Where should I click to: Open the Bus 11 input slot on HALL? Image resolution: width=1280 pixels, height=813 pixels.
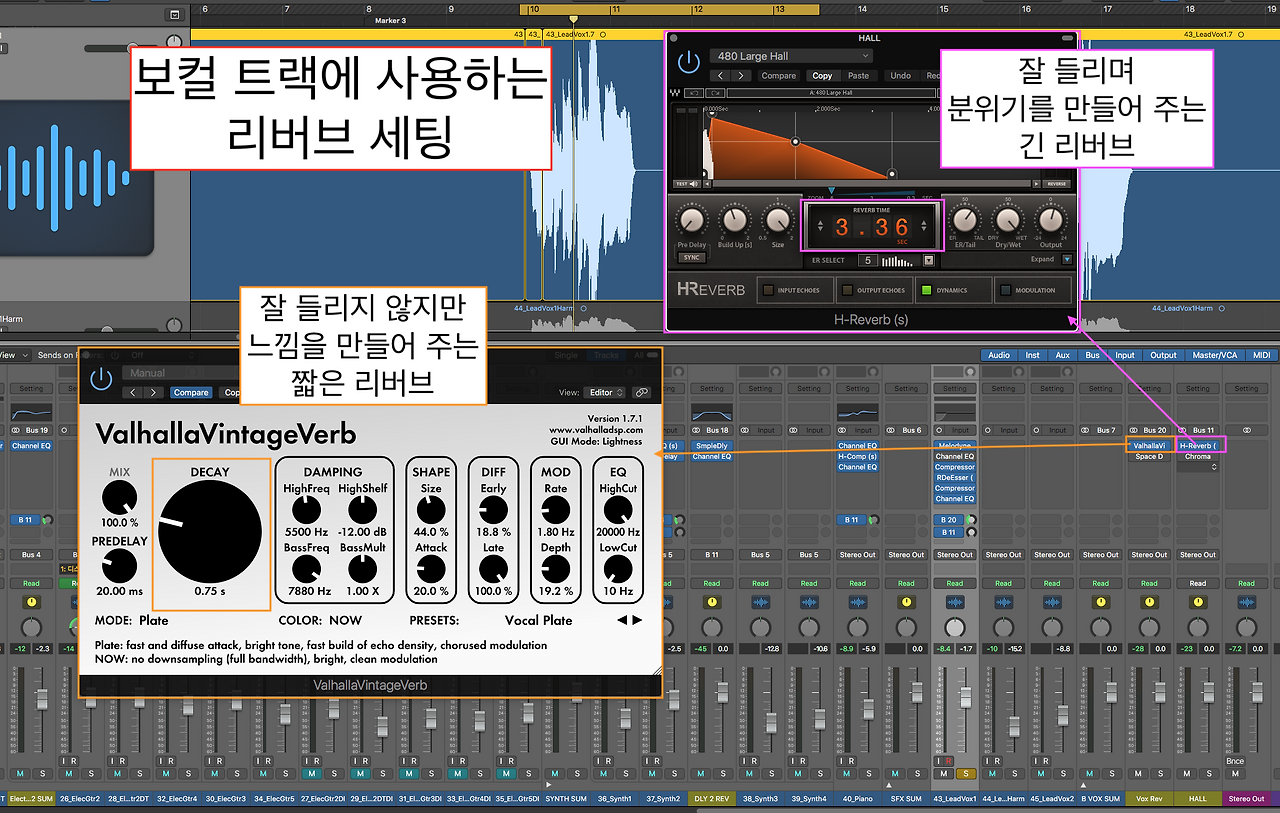[x=1204, y=431]
